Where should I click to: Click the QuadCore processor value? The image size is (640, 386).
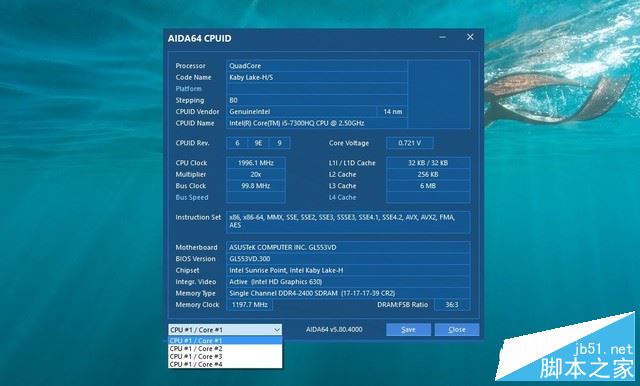tap(317, 66)
